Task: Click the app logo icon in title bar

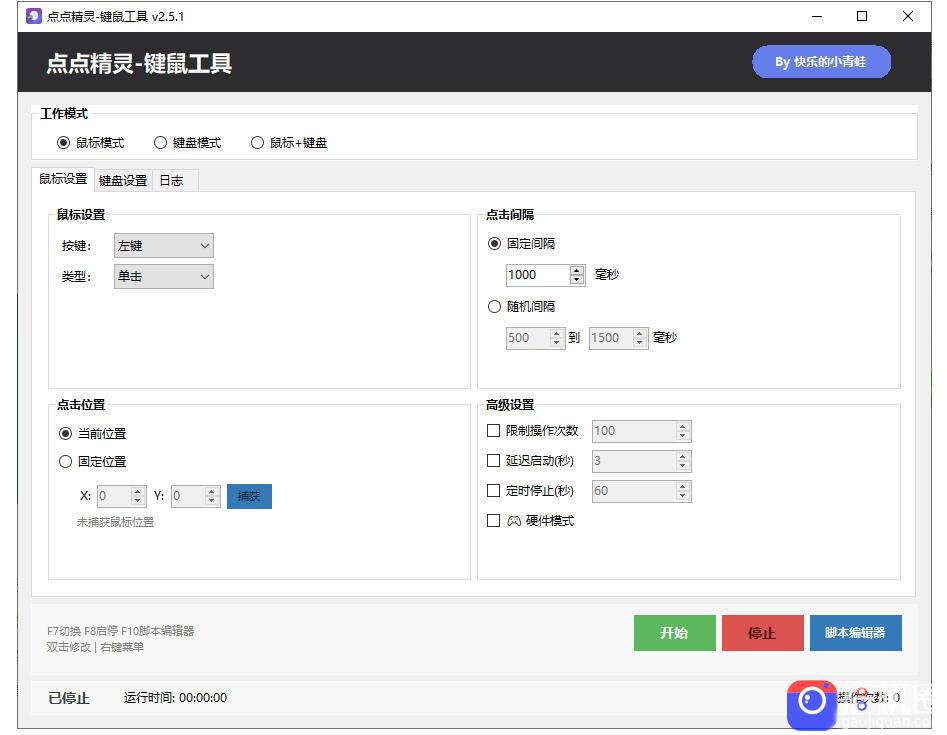Action: (x=34, y=16)
